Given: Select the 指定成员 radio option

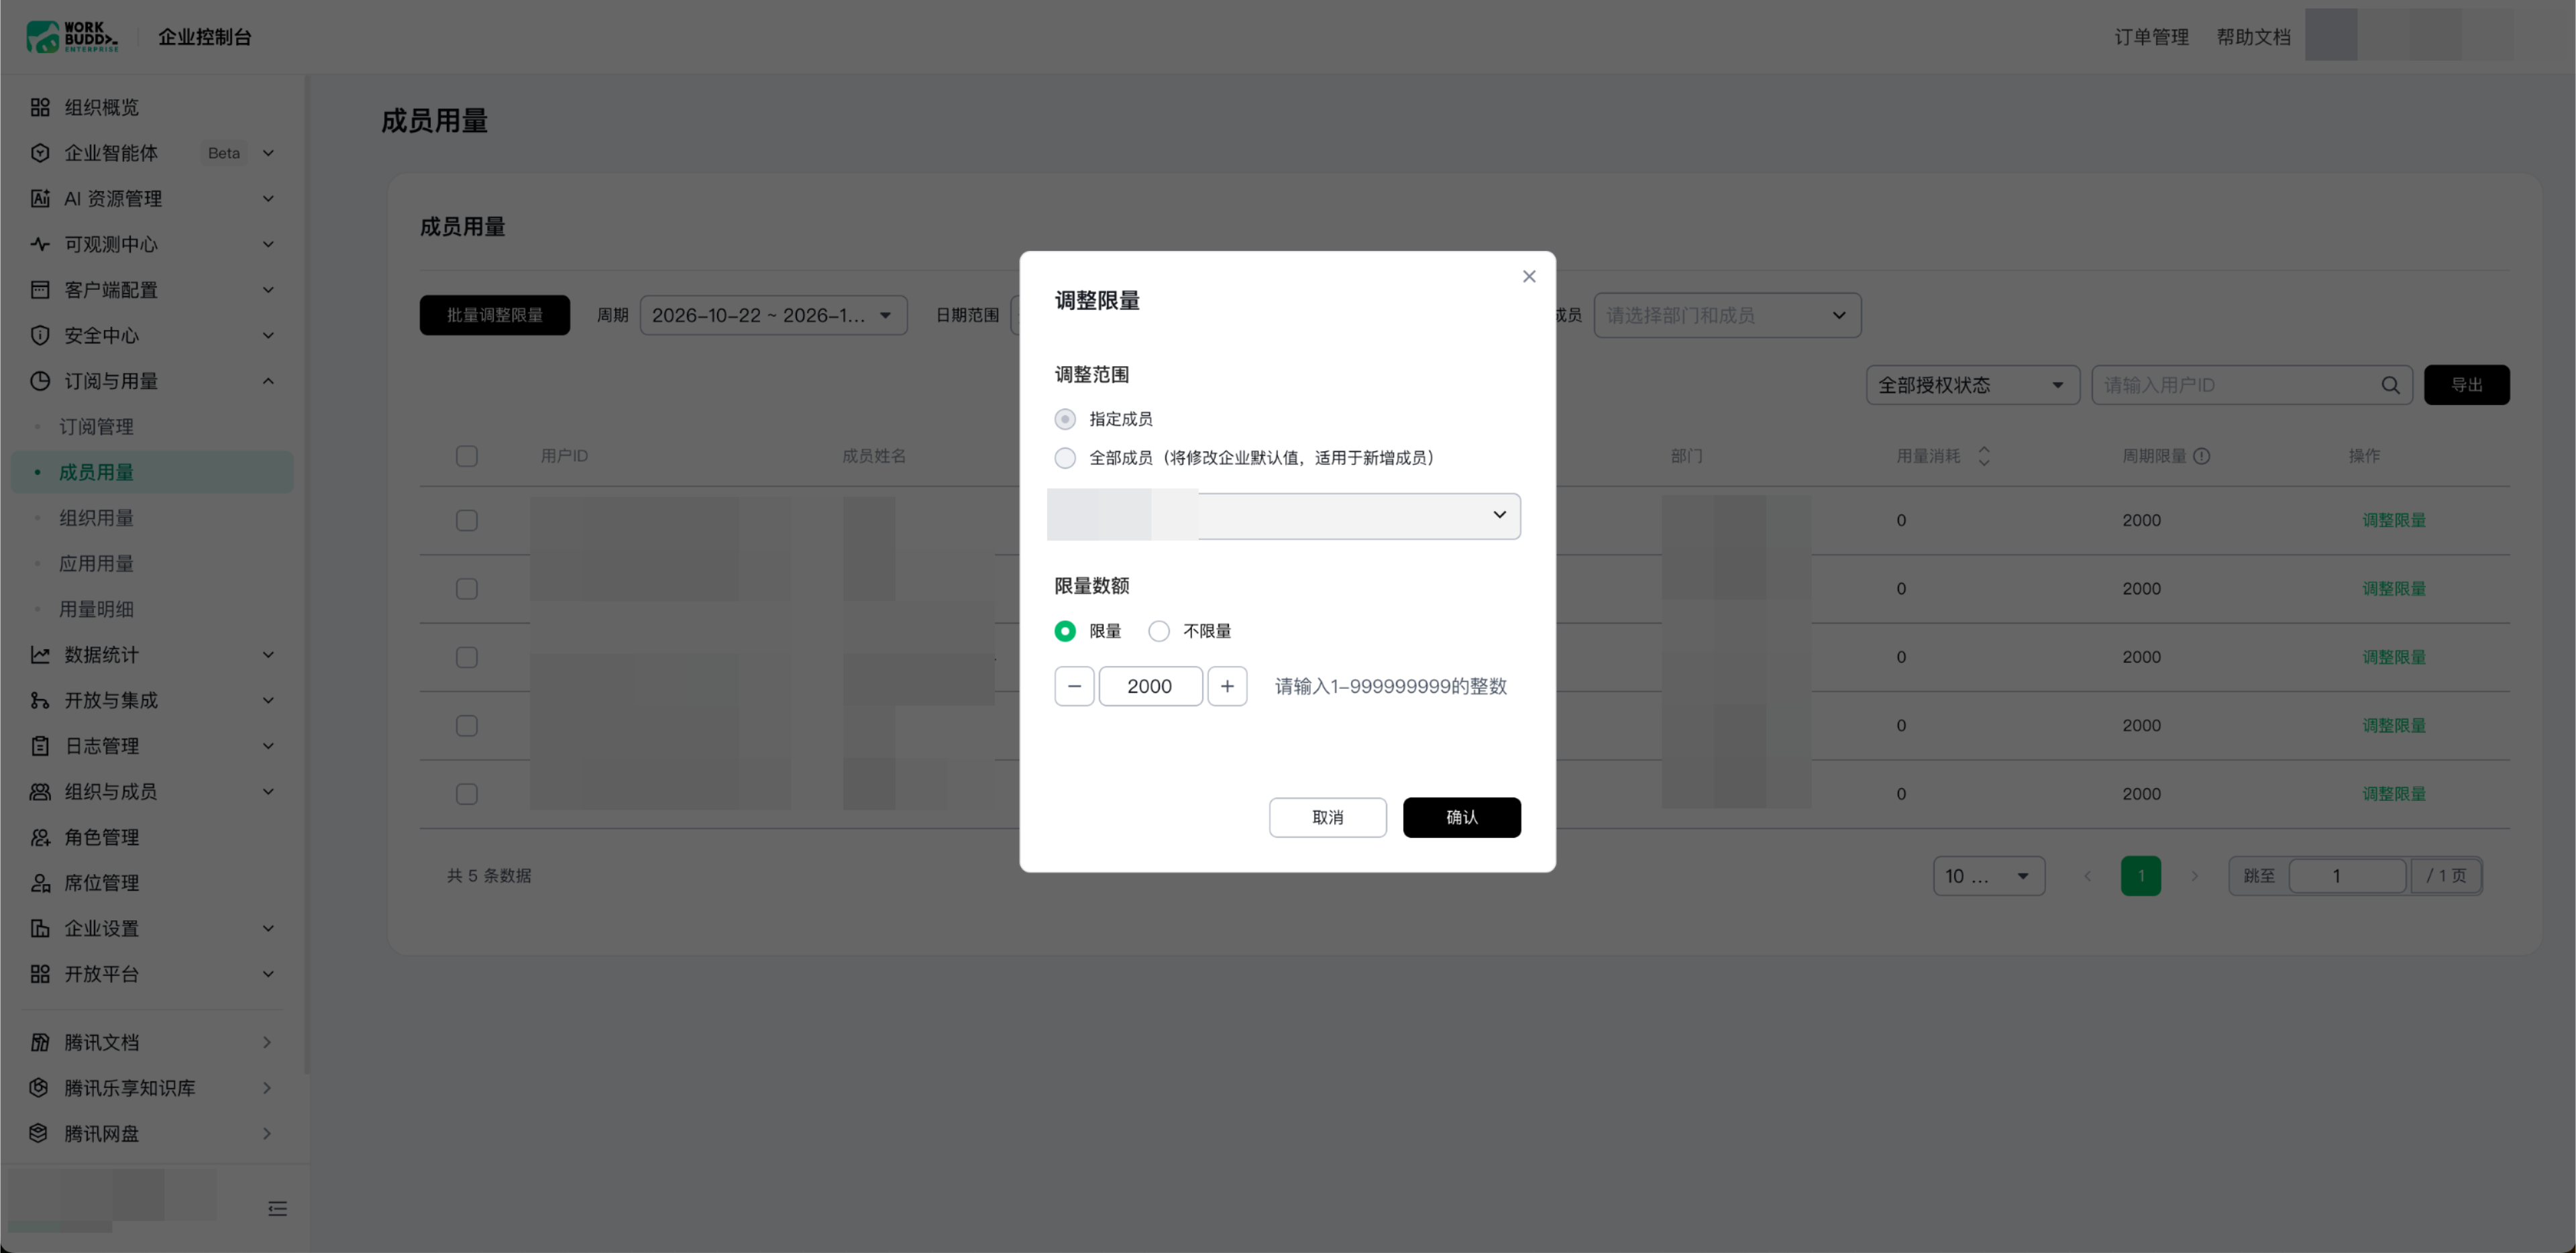Looking at the screenshot, I should pos(1065,419).
